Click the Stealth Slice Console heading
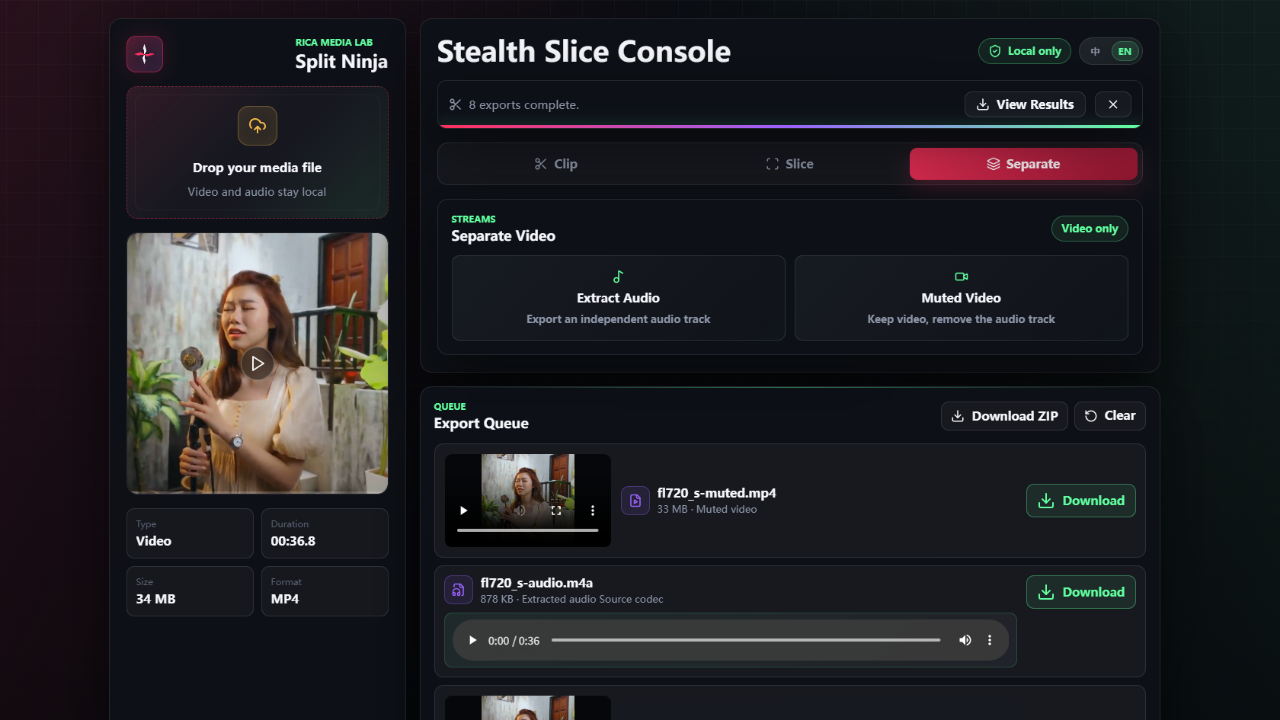 584,52
